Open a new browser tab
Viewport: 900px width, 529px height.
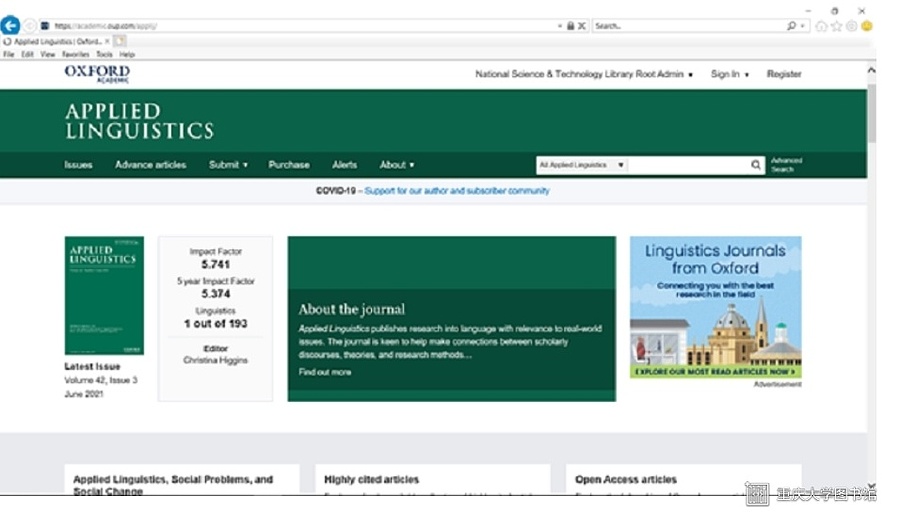pos(119,41)
